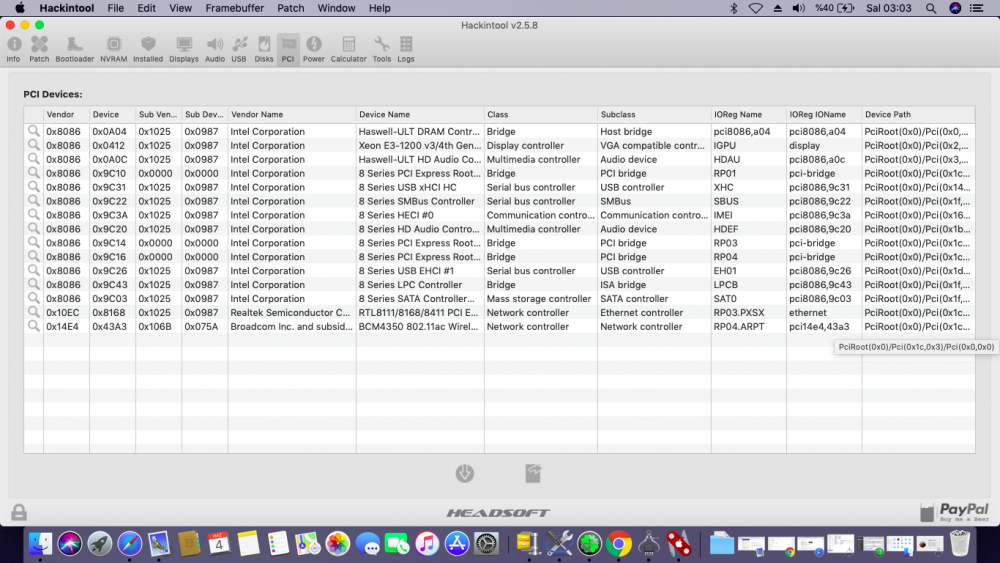
Task: Click the lock icon at bottom left
Action: (19, 513)
